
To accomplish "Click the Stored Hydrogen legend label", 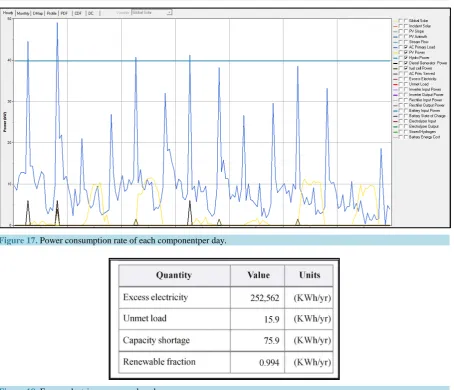I will [x=422, y=132].
